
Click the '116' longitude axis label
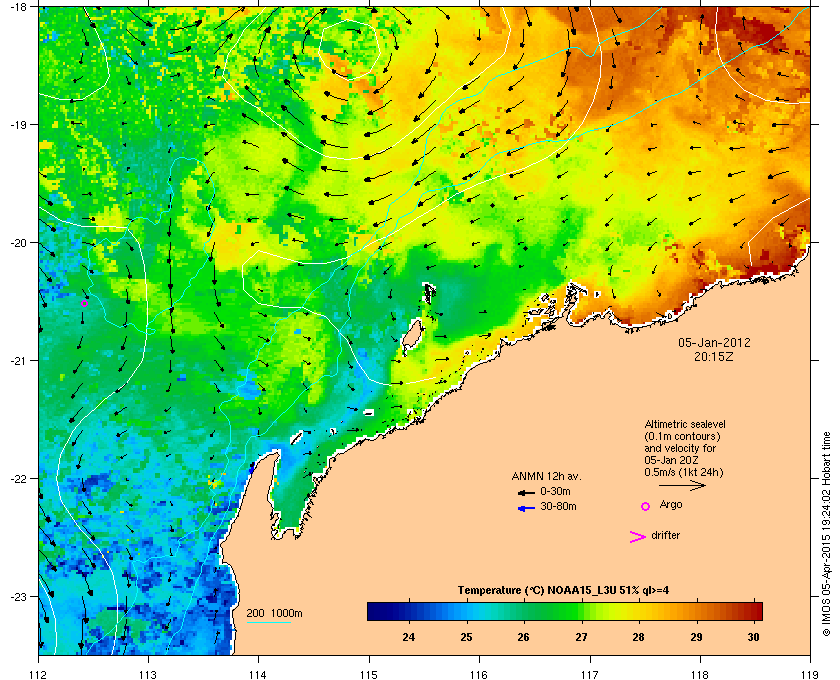tap(479, 675)
